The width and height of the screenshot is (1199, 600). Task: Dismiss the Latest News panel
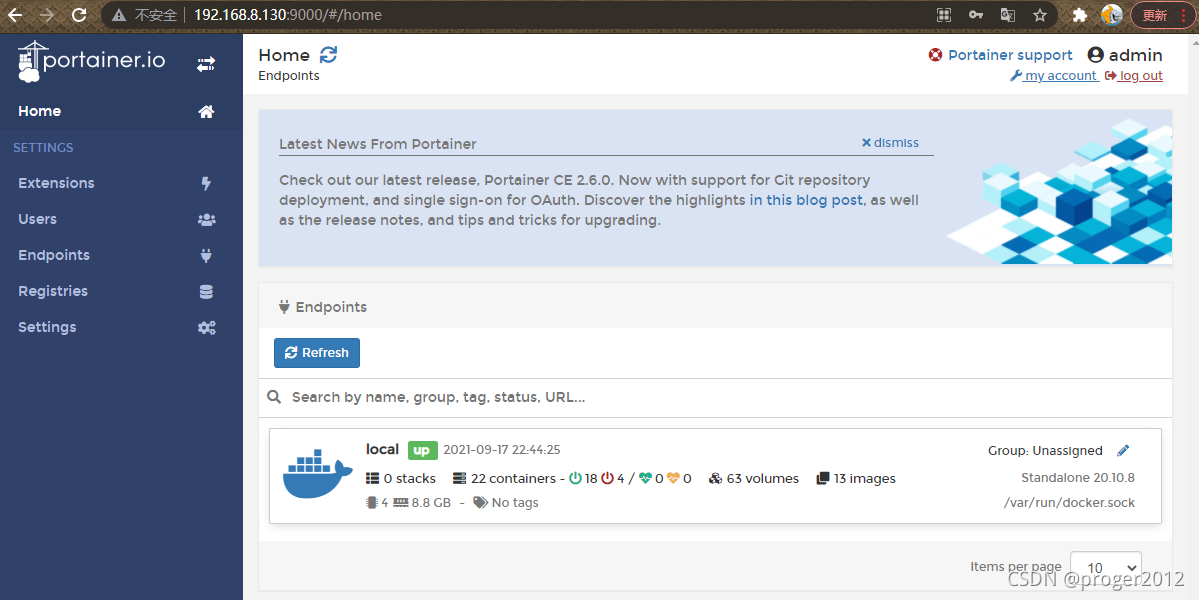pyautogui.click(x=890, y=142)
